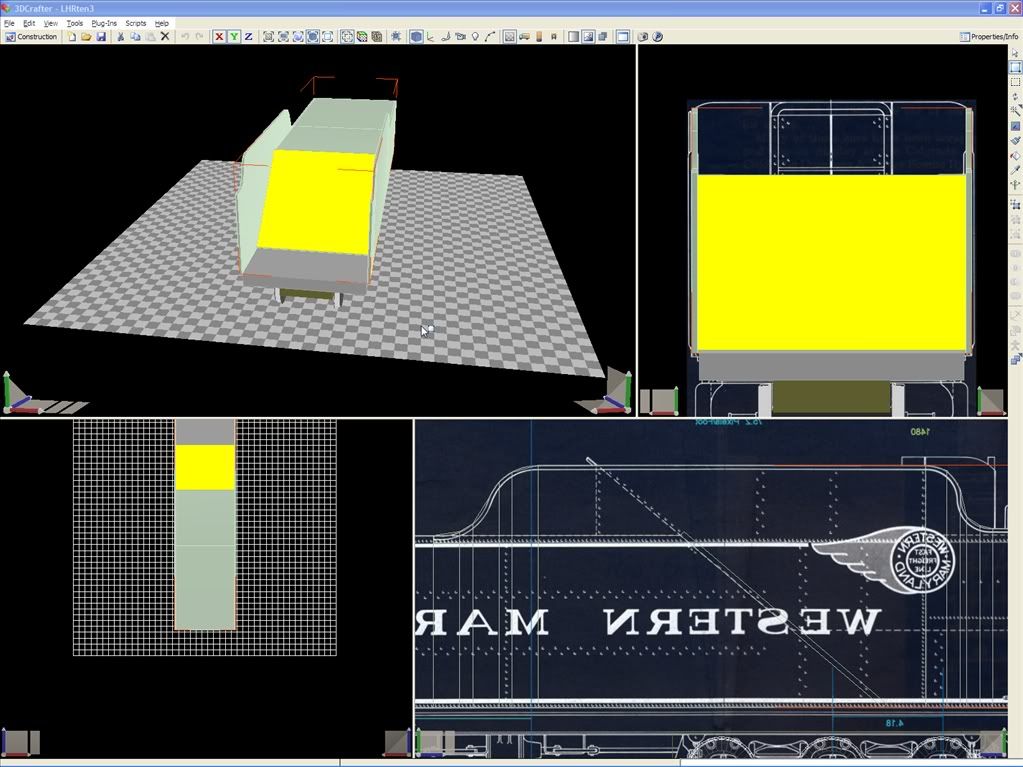Click the overlapping squares icon
Viewport: 1023px width, 767px height.
pos(603,37)
